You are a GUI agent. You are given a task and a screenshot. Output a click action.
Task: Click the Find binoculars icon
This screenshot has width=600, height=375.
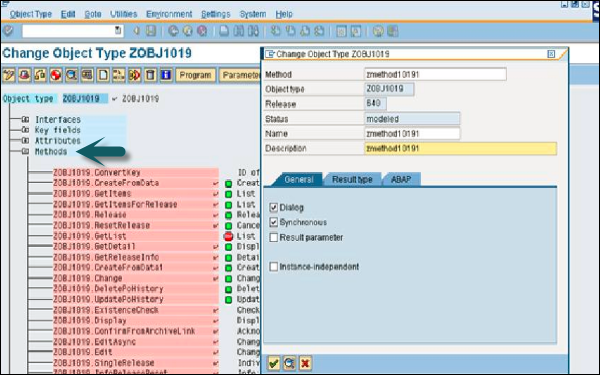point(238,31)
